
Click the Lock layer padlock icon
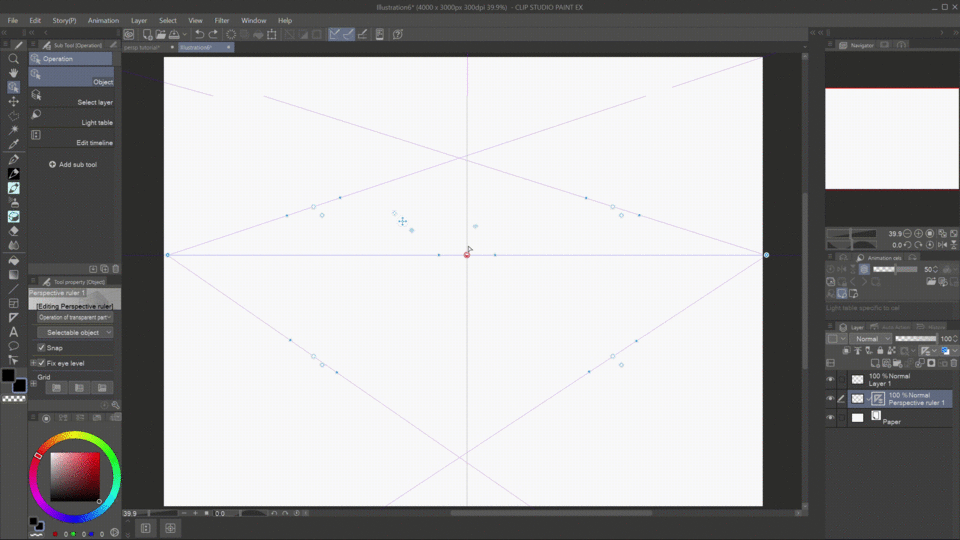tap(880, 351)
